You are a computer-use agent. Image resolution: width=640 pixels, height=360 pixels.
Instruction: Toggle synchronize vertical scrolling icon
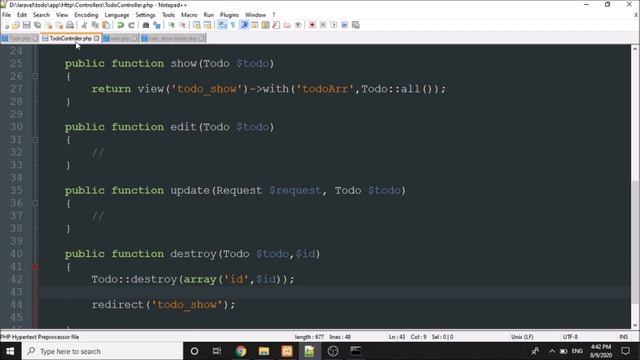[197, 25]
